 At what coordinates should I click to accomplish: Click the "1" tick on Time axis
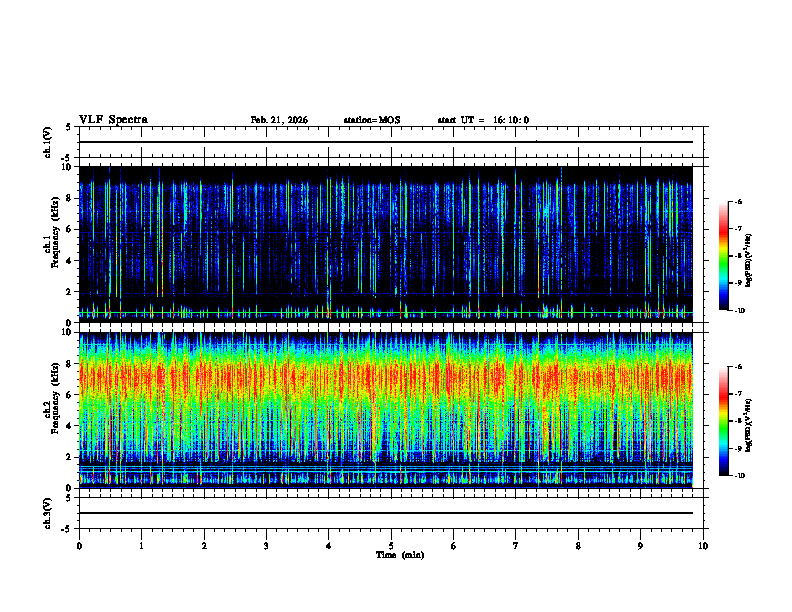pyautogui.click(x=141, y=546)
